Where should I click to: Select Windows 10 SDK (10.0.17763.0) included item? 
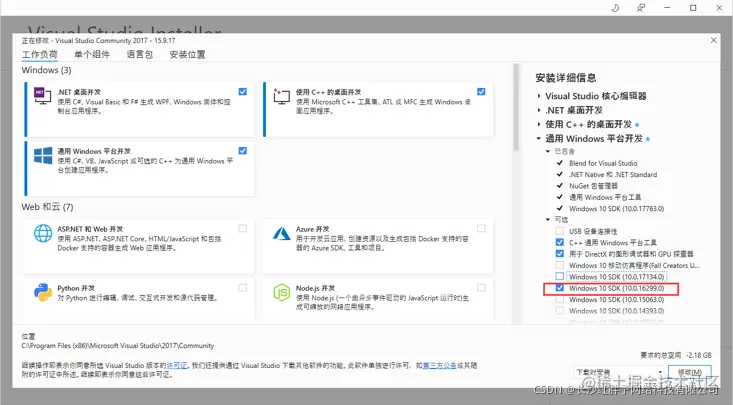pos(616,209)
